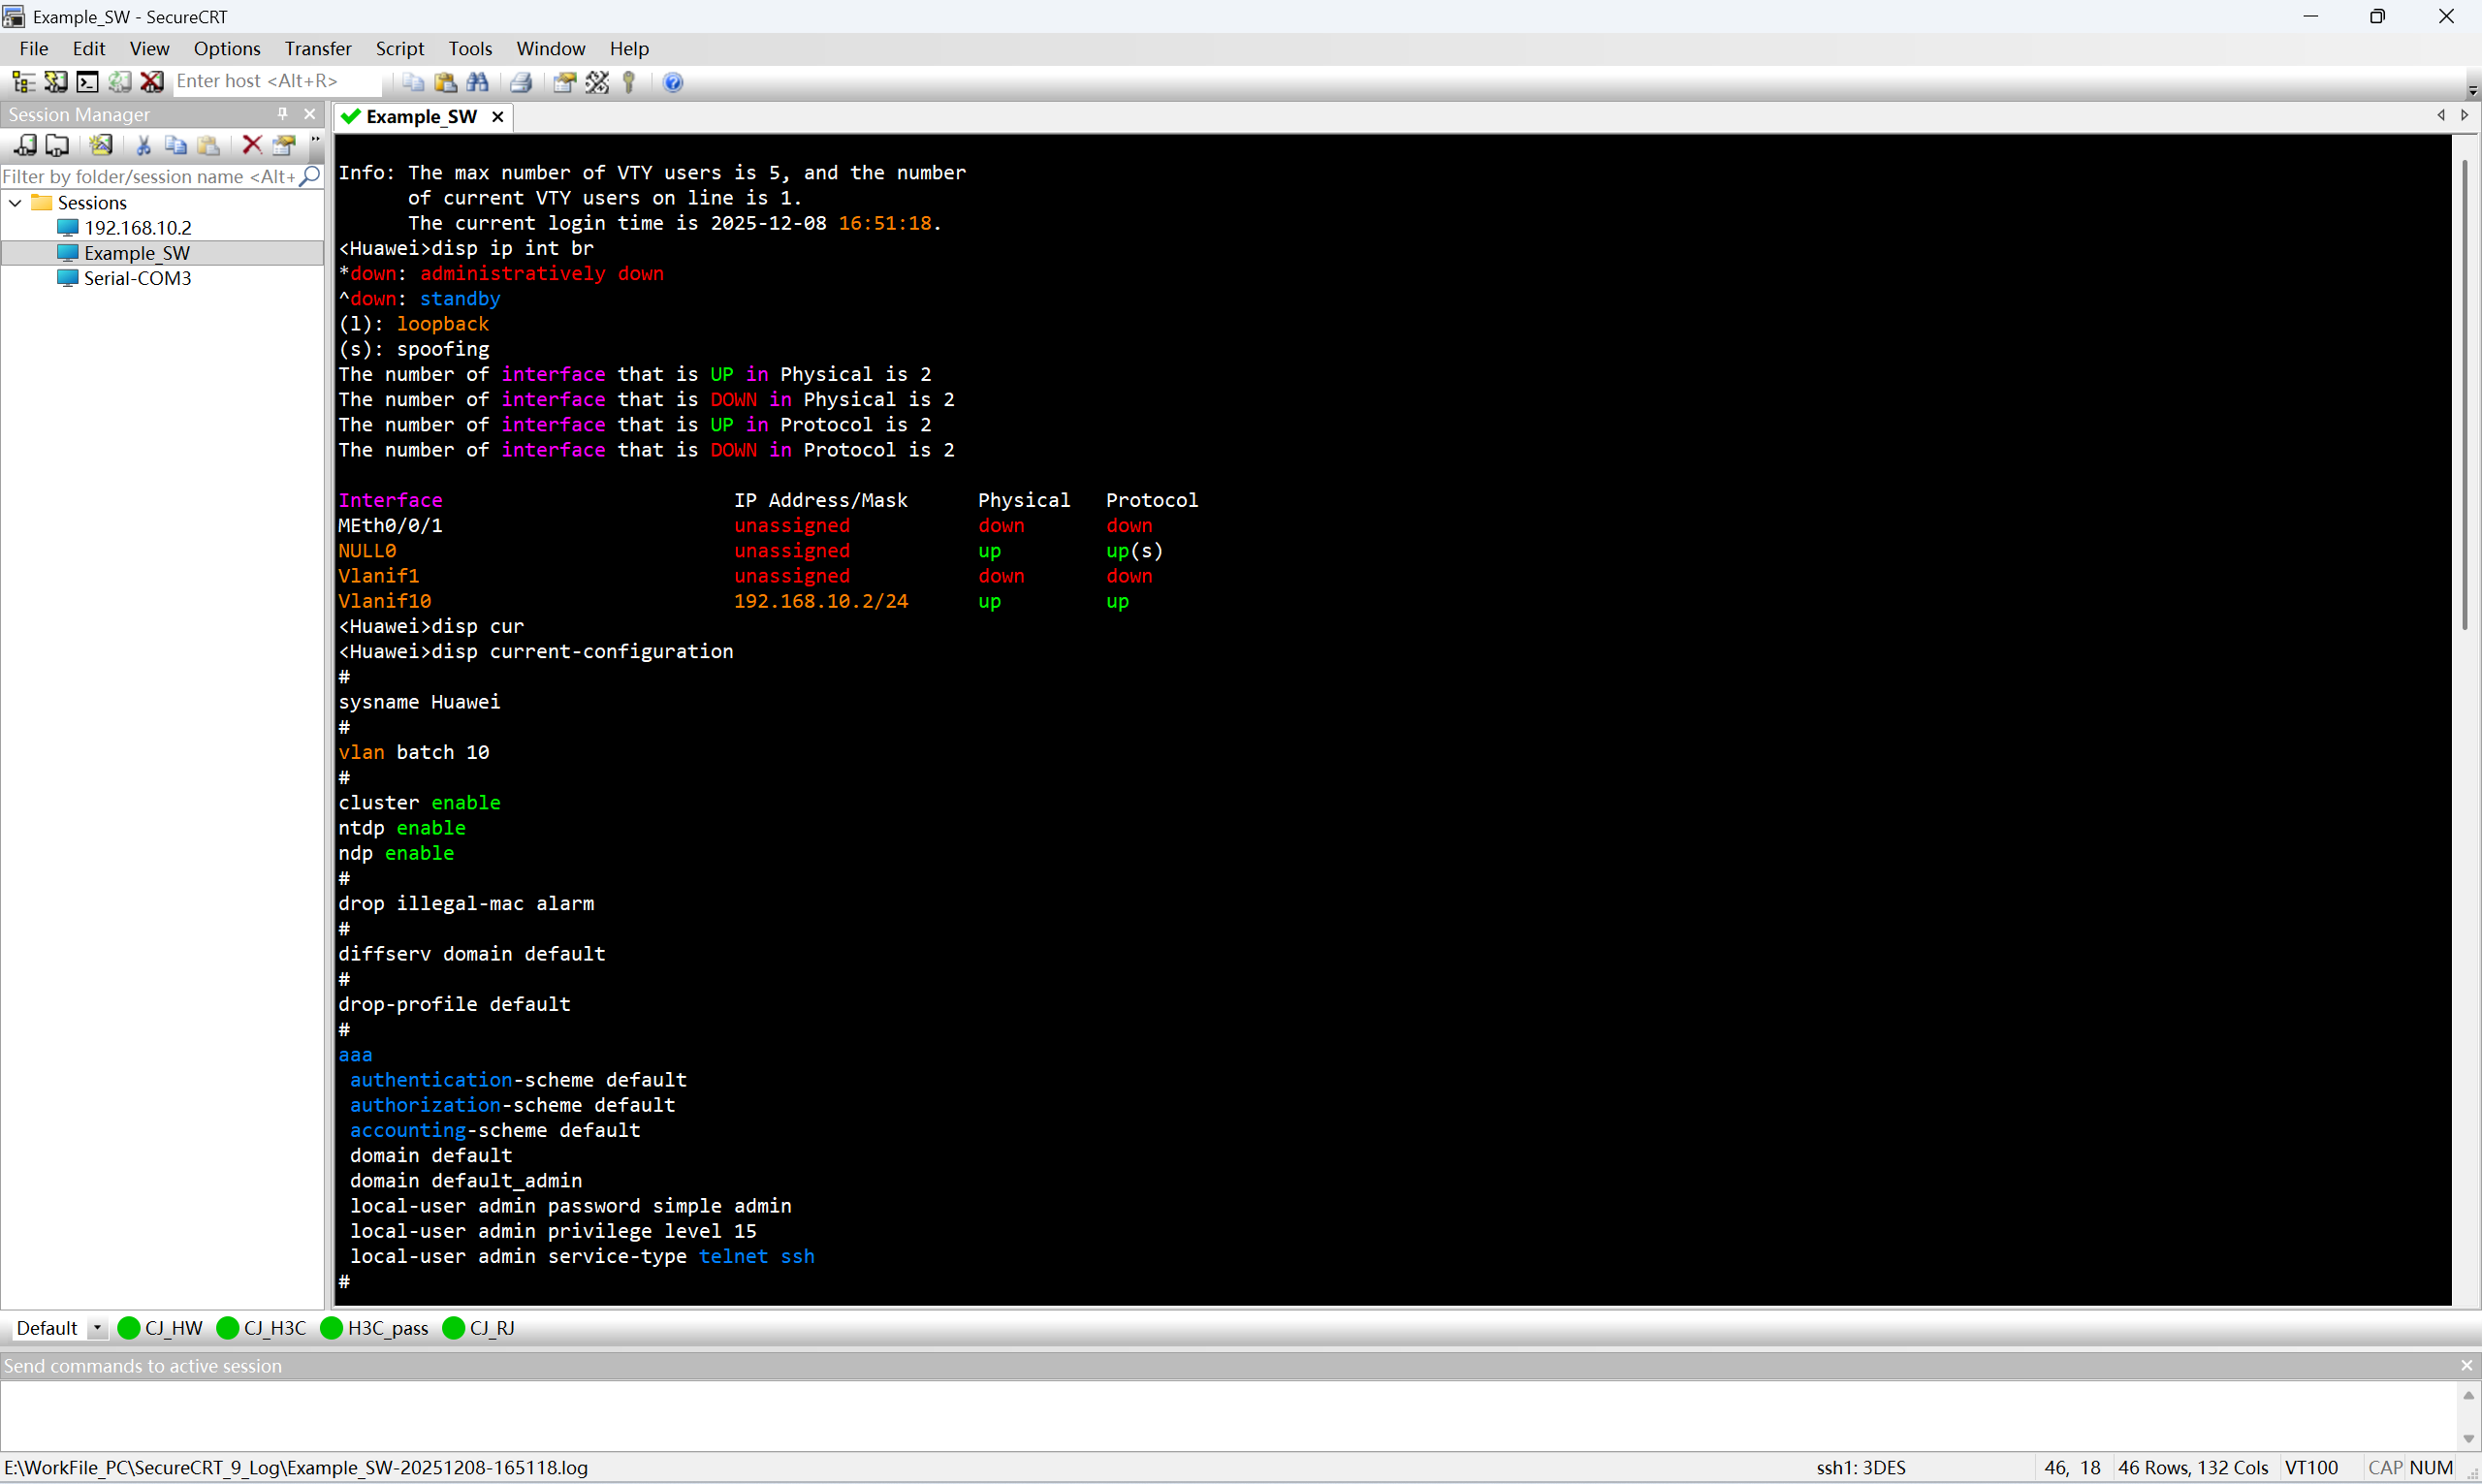Viewport: 2482px width, 1484px height.
Task: Click the Paste icon in main toolbar
Action: (x=446, y=82)
